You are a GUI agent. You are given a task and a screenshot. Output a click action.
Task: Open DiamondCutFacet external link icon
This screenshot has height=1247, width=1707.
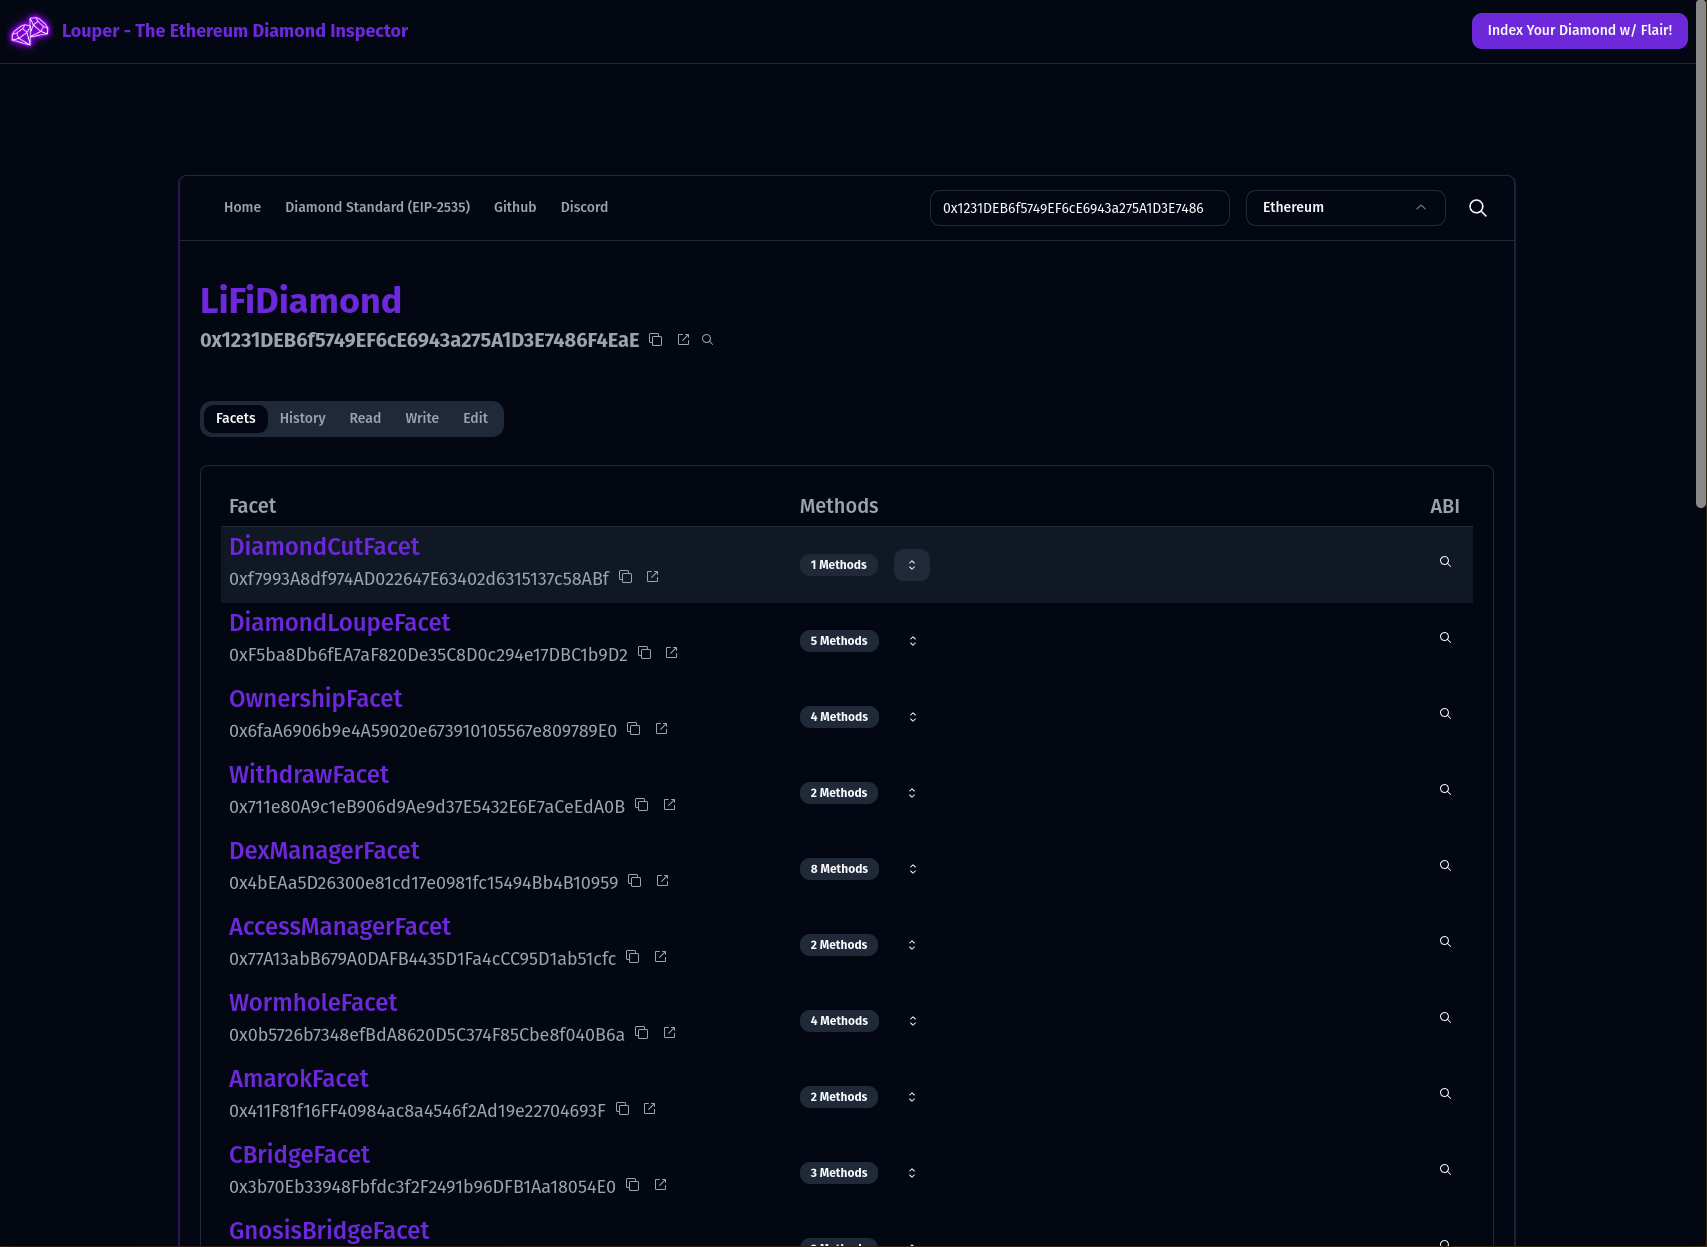[x=653, y=577]
